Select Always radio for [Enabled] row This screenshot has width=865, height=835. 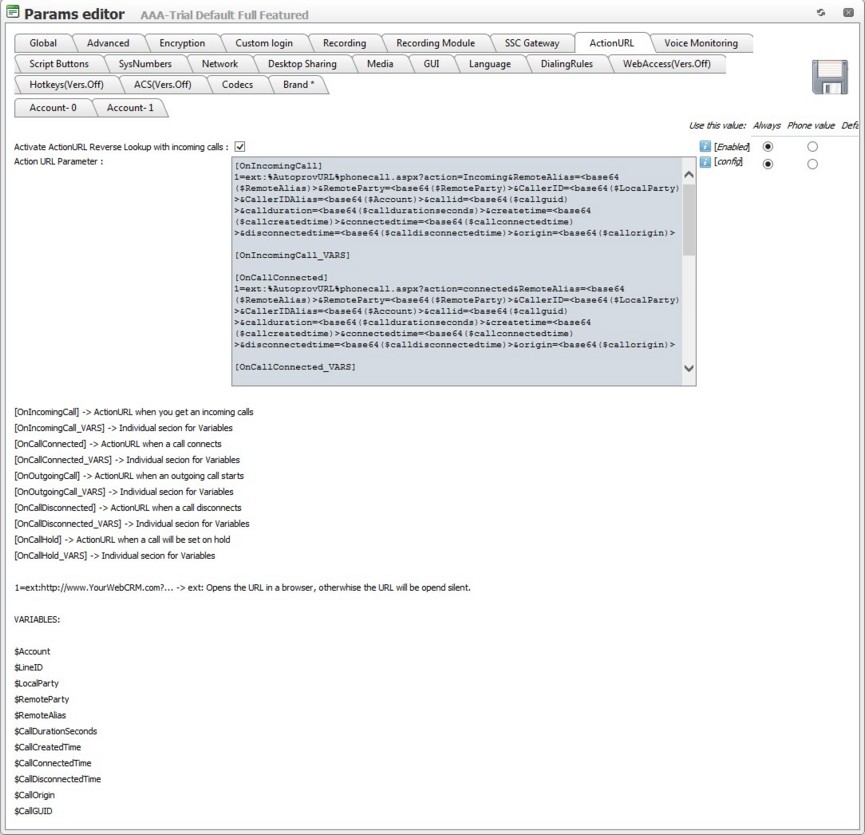pos(768,147)
